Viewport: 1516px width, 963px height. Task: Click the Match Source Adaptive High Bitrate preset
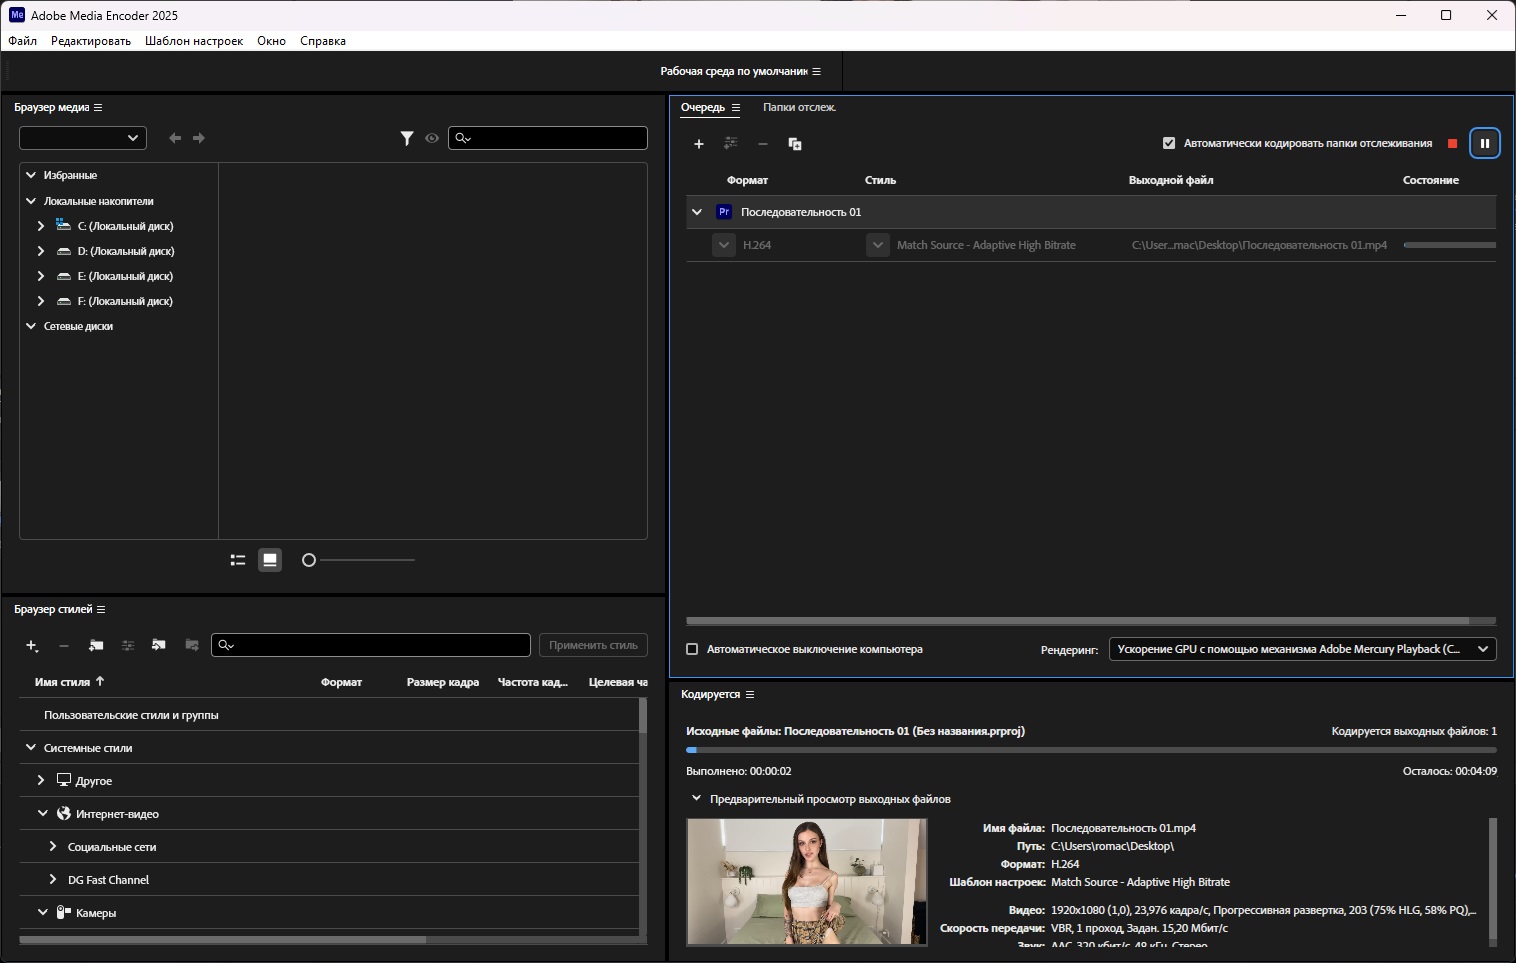(986, 245)
